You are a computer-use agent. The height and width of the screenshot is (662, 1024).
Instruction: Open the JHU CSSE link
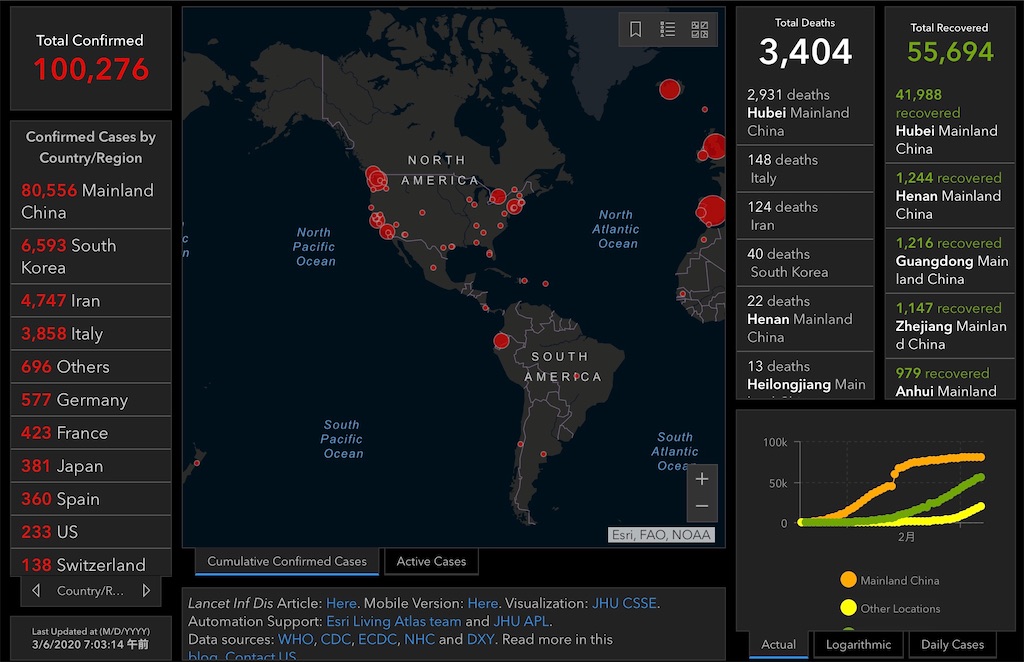tap(624, 603)
